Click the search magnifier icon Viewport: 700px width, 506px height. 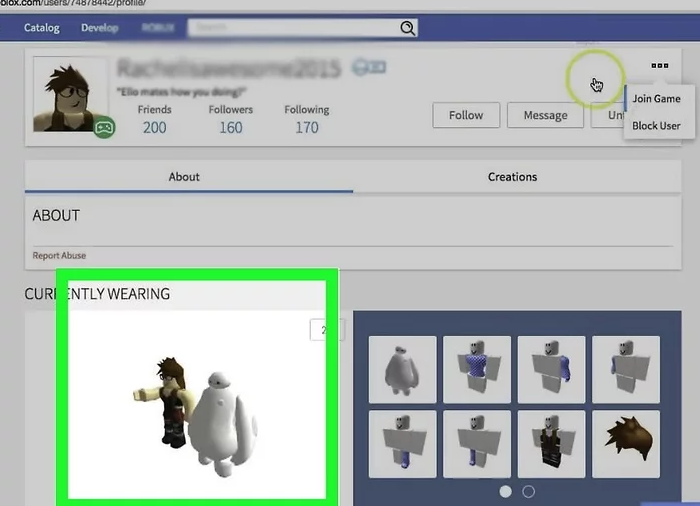407,28
